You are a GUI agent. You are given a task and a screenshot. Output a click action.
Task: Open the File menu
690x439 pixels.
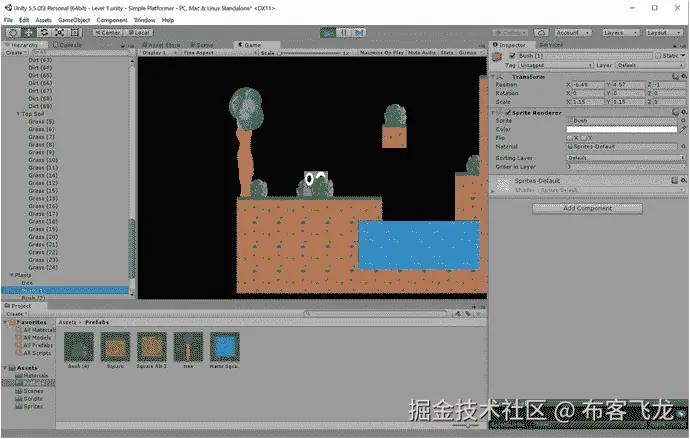pyautogui.click(x=8, y=20)
